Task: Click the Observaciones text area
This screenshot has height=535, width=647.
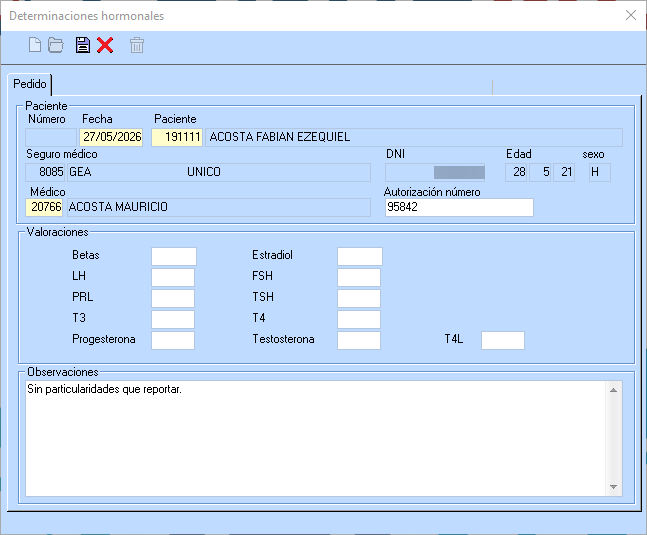Action: tap(316, 438)
